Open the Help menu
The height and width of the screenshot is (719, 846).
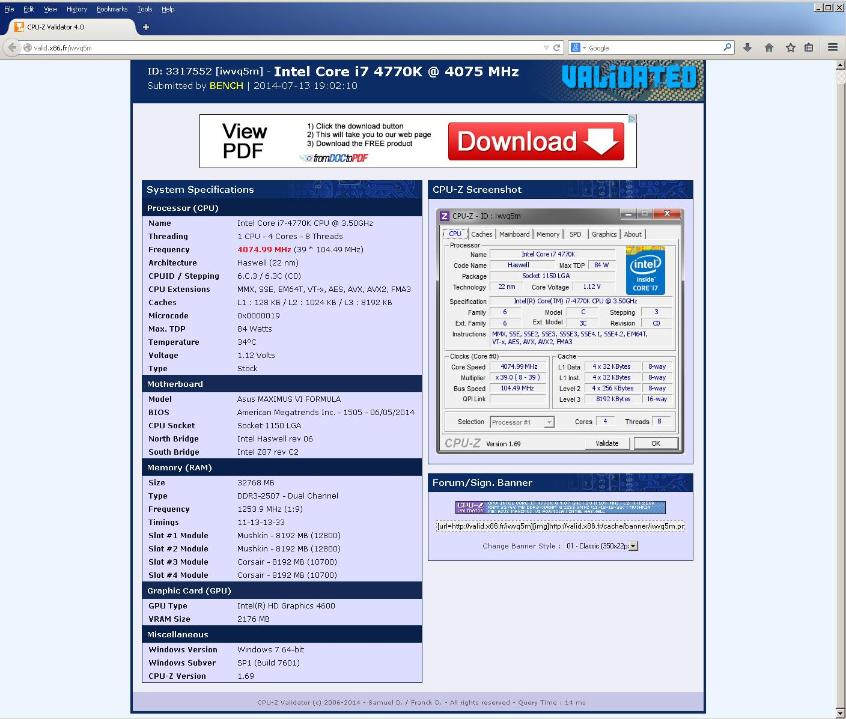168,9
